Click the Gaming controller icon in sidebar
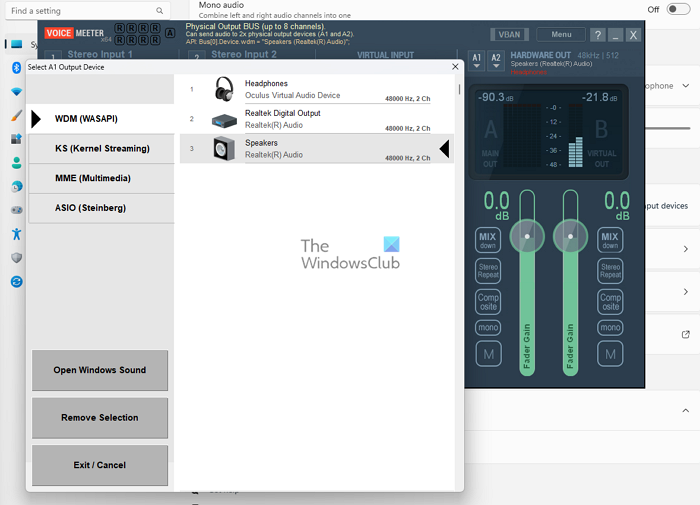This screenshot has height=505, width=700. [x=17, y=210]
